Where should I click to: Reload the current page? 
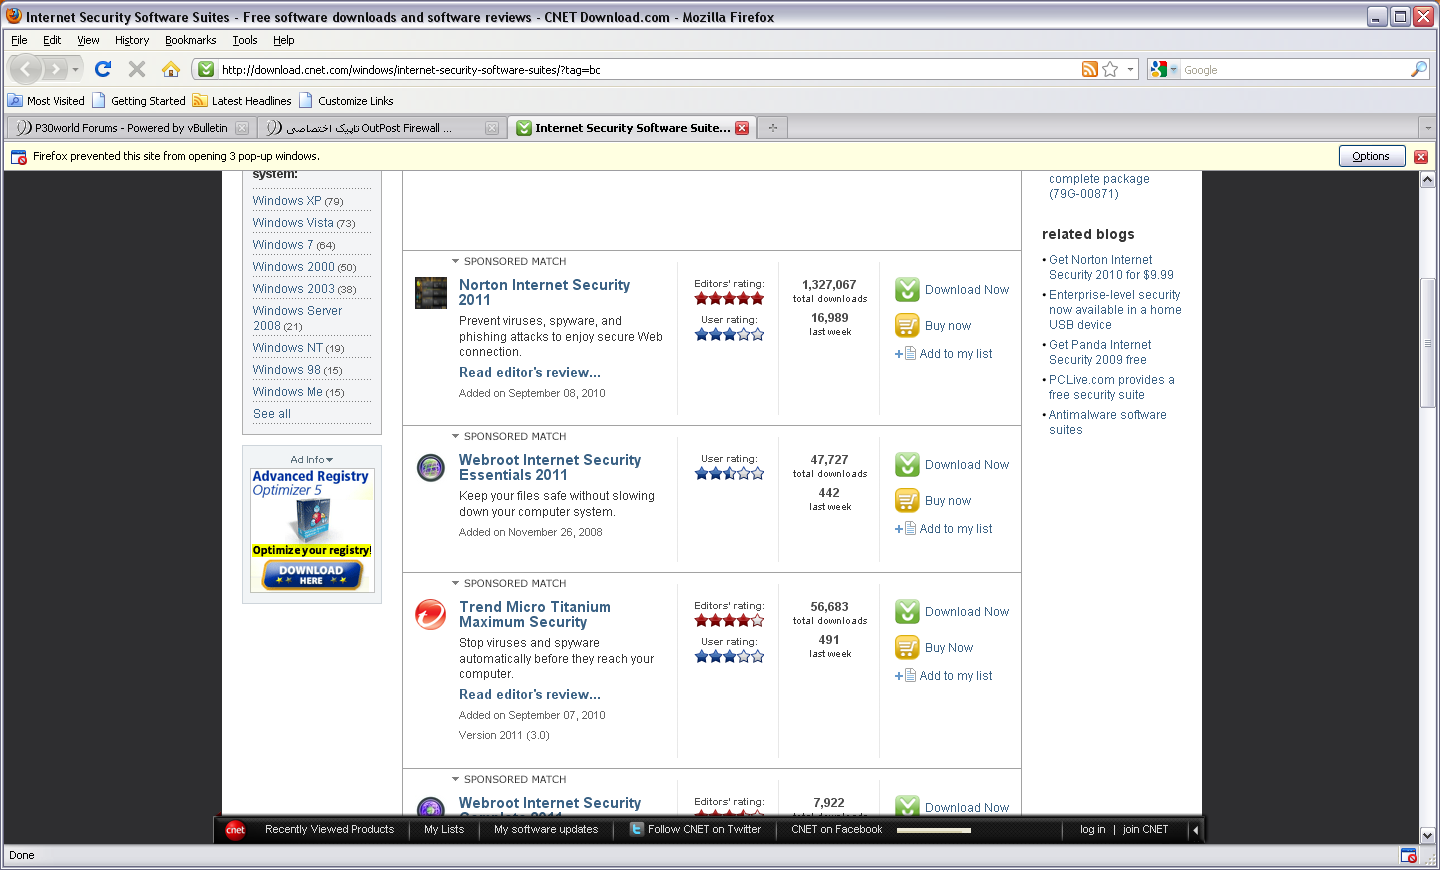click(x=102, y=69)
